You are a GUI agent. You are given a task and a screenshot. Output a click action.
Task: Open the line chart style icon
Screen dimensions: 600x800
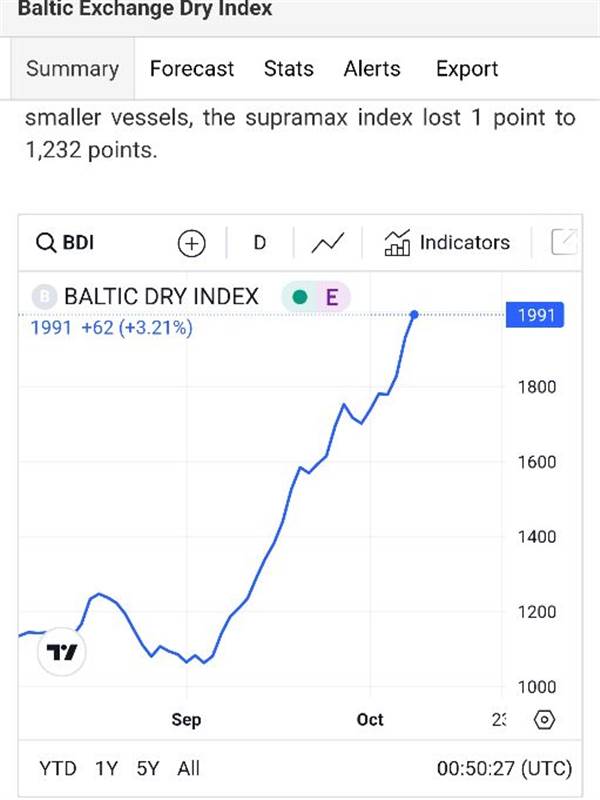[x=328, y=243]
